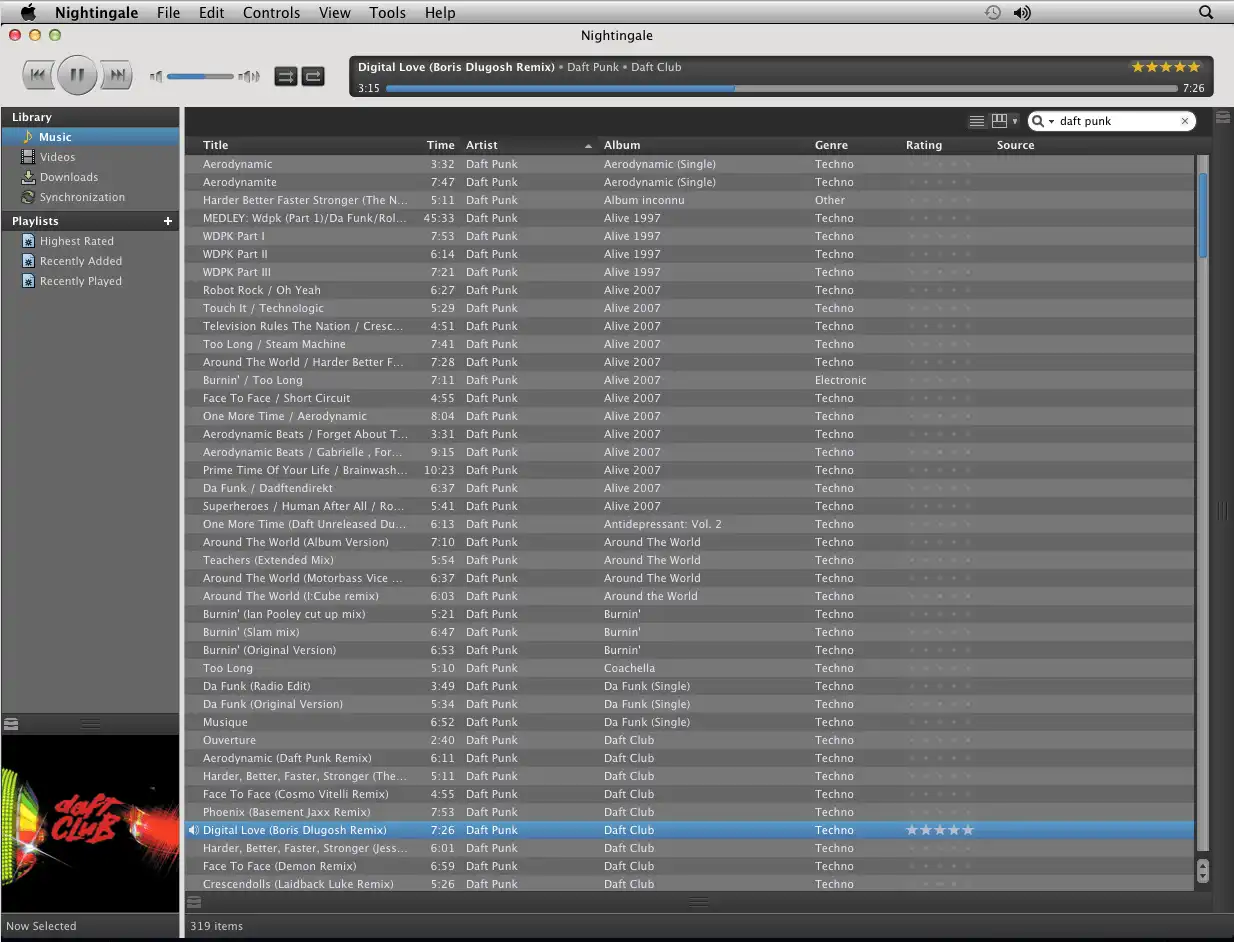Click speaker icon on Digital Love row
This screenshot has height=942, width=1234.
click(193, 830)
